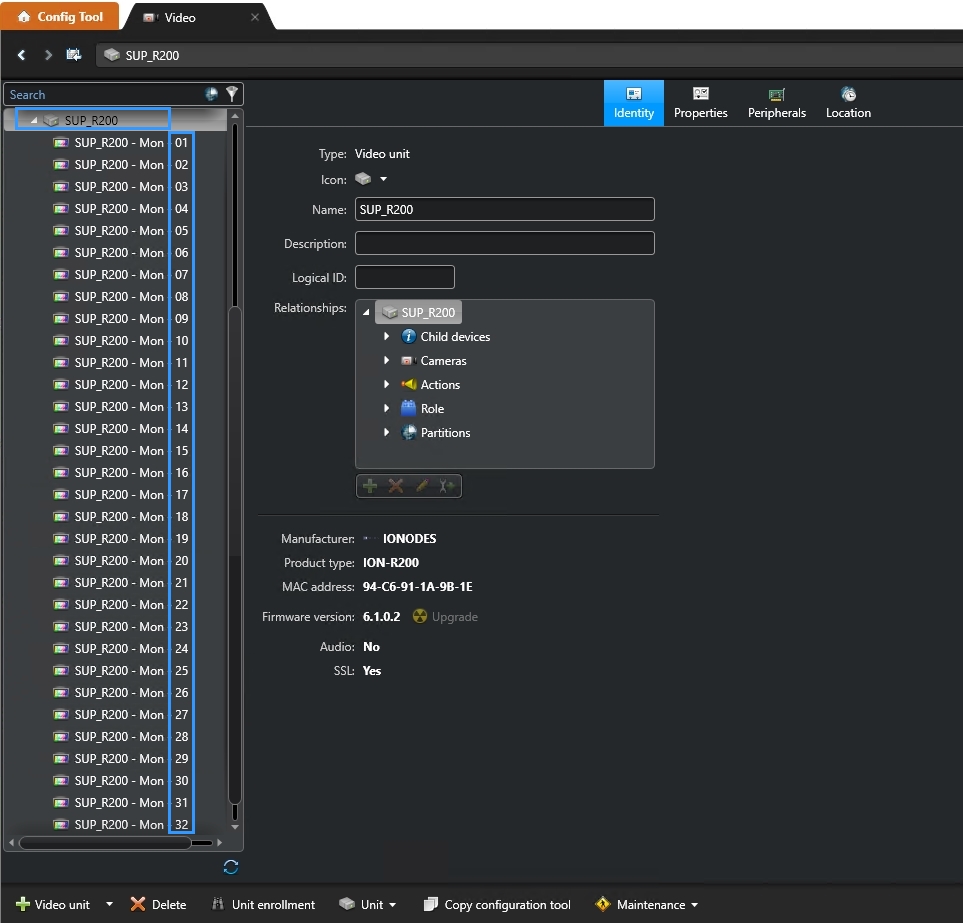963x923 pixels.
Task: Switch to the Properties tab
Action: (x=700, y=103)
